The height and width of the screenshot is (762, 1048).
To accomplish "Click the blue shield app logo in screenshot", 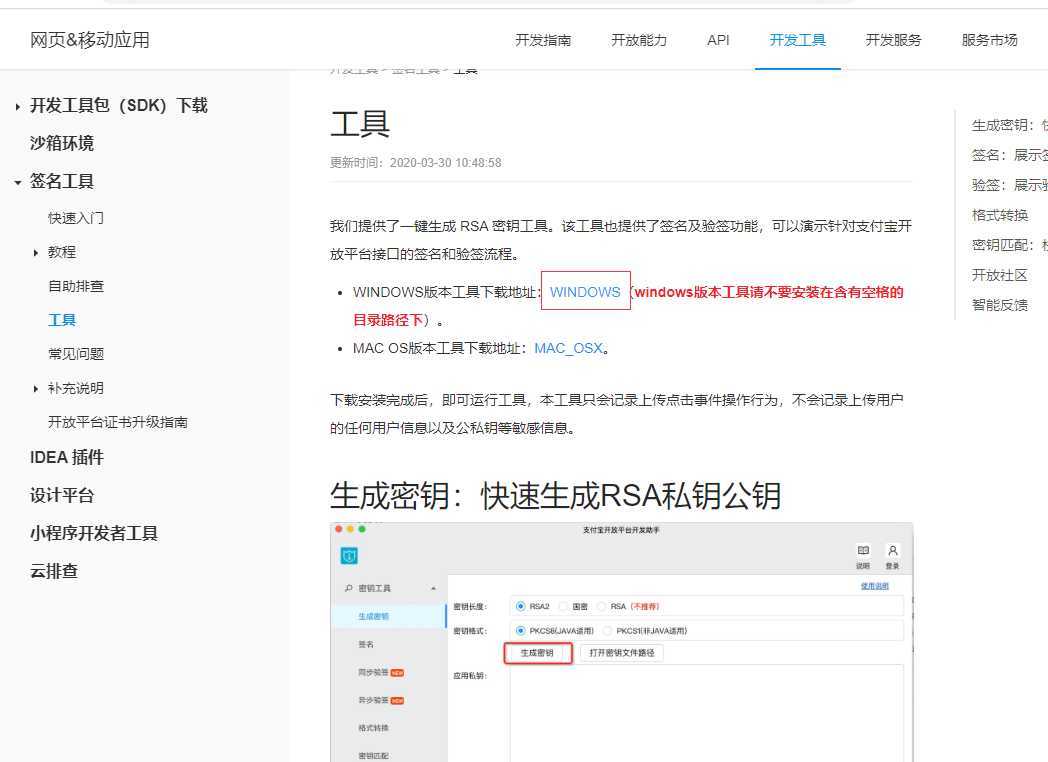I will [350, 555].
